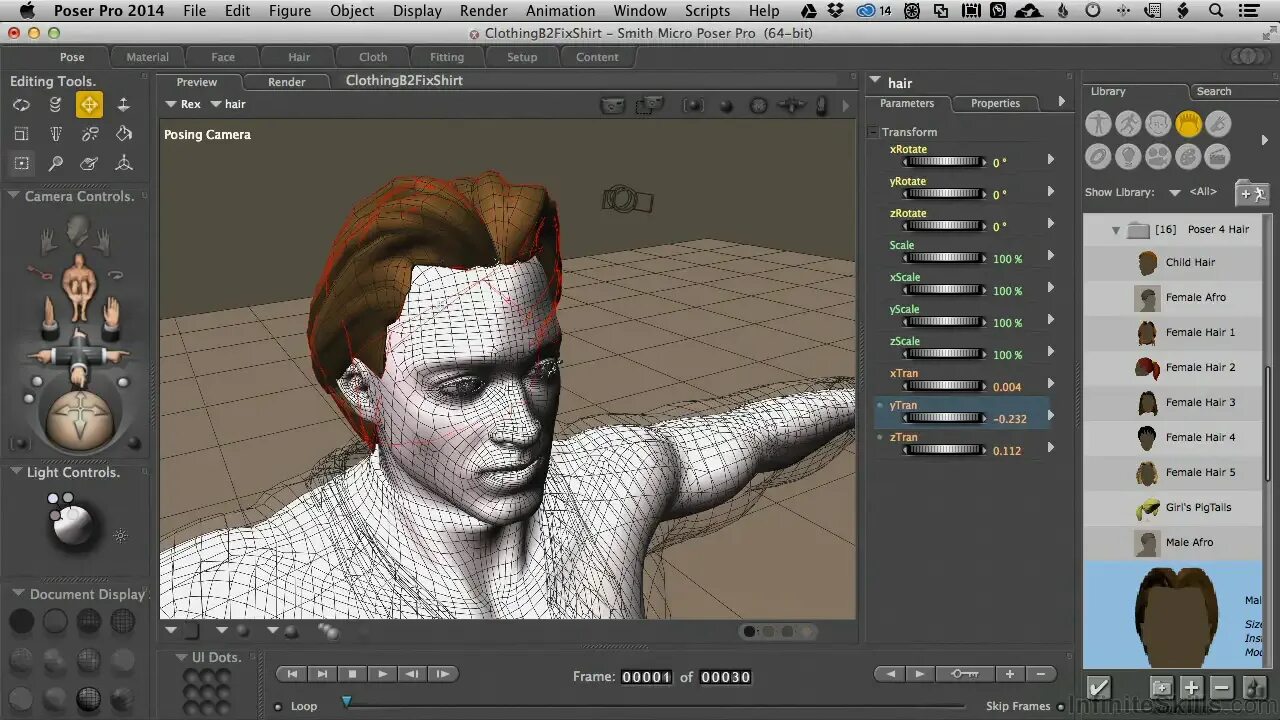The width and height of the screenshot is (1280, 720).
Task: Click the Apply checkmark button in Library
Action: [x=1099, y=687]
